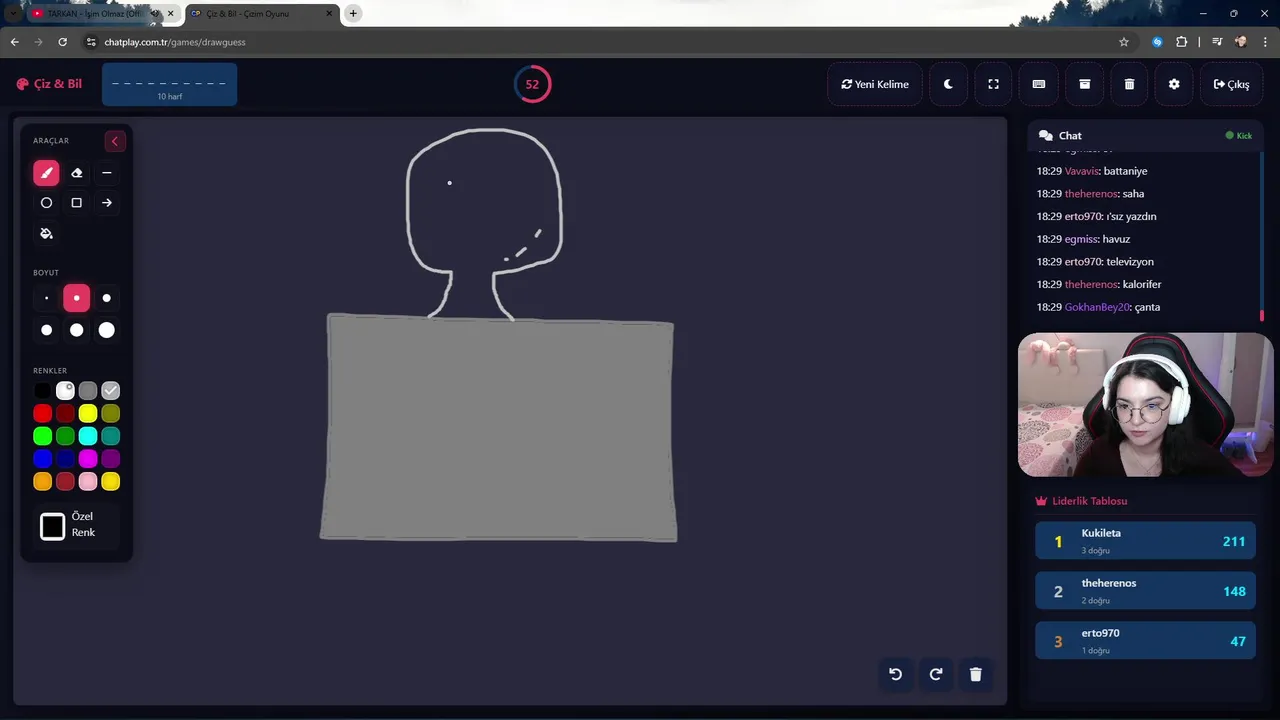The image size is (1280, 720).
Task: Choose the smallest brush size
Action: pyautogui.click(x=46, y=298)
